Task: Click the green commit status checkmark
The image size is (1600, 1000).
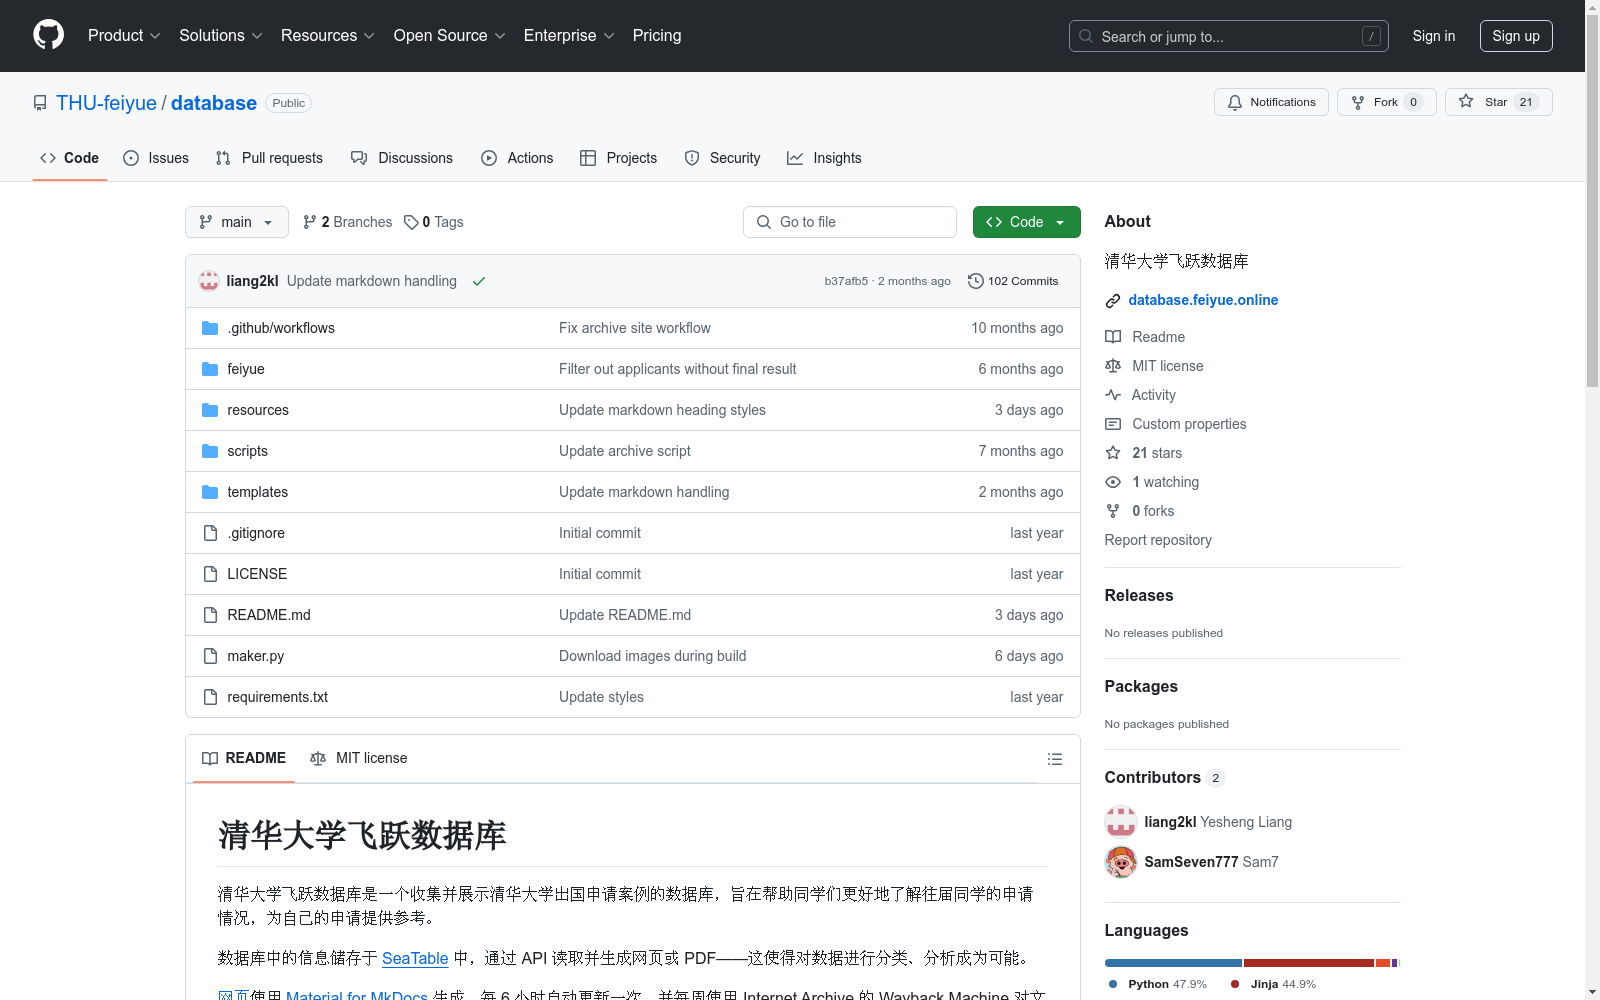Action: coord(479,281)
